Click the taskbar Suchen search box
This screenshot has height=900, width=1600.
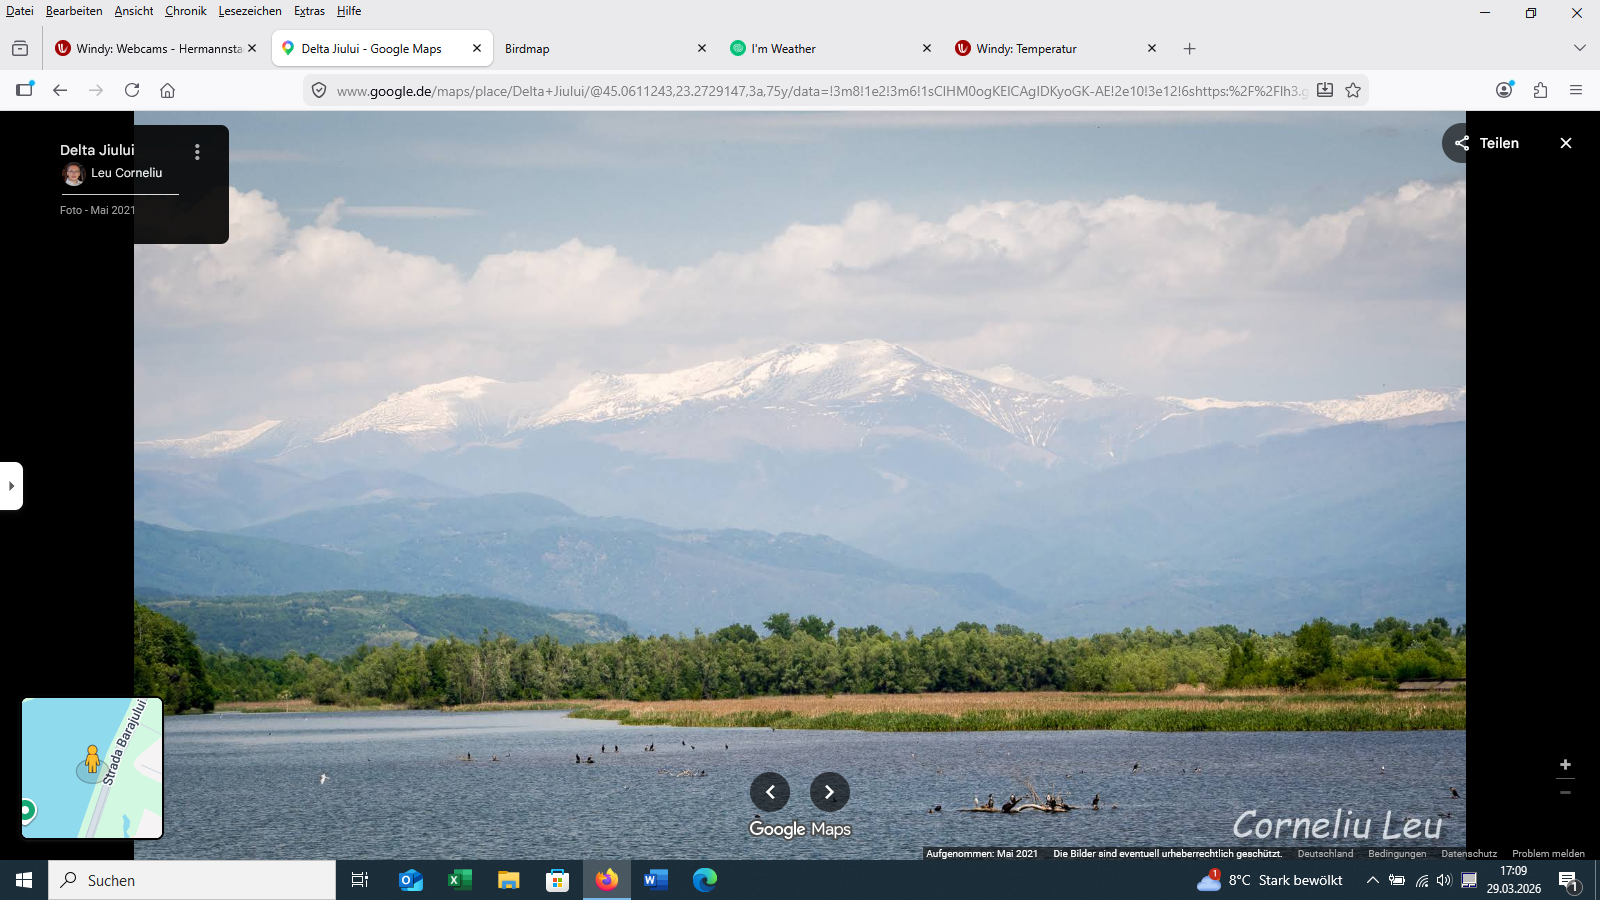(x=192, y=880)
